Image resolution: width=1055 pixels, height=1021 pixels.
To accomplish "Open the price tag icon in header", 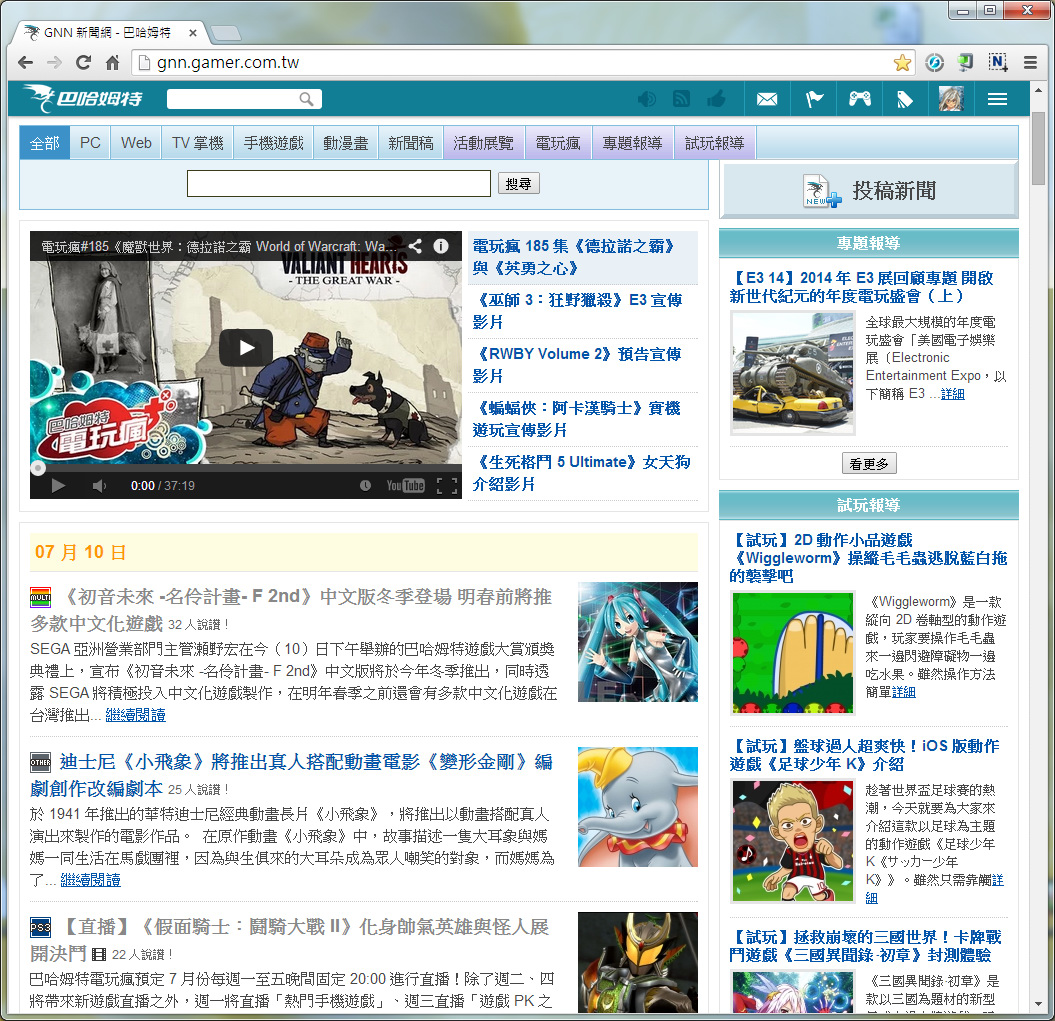I will [x=905, y=99].
